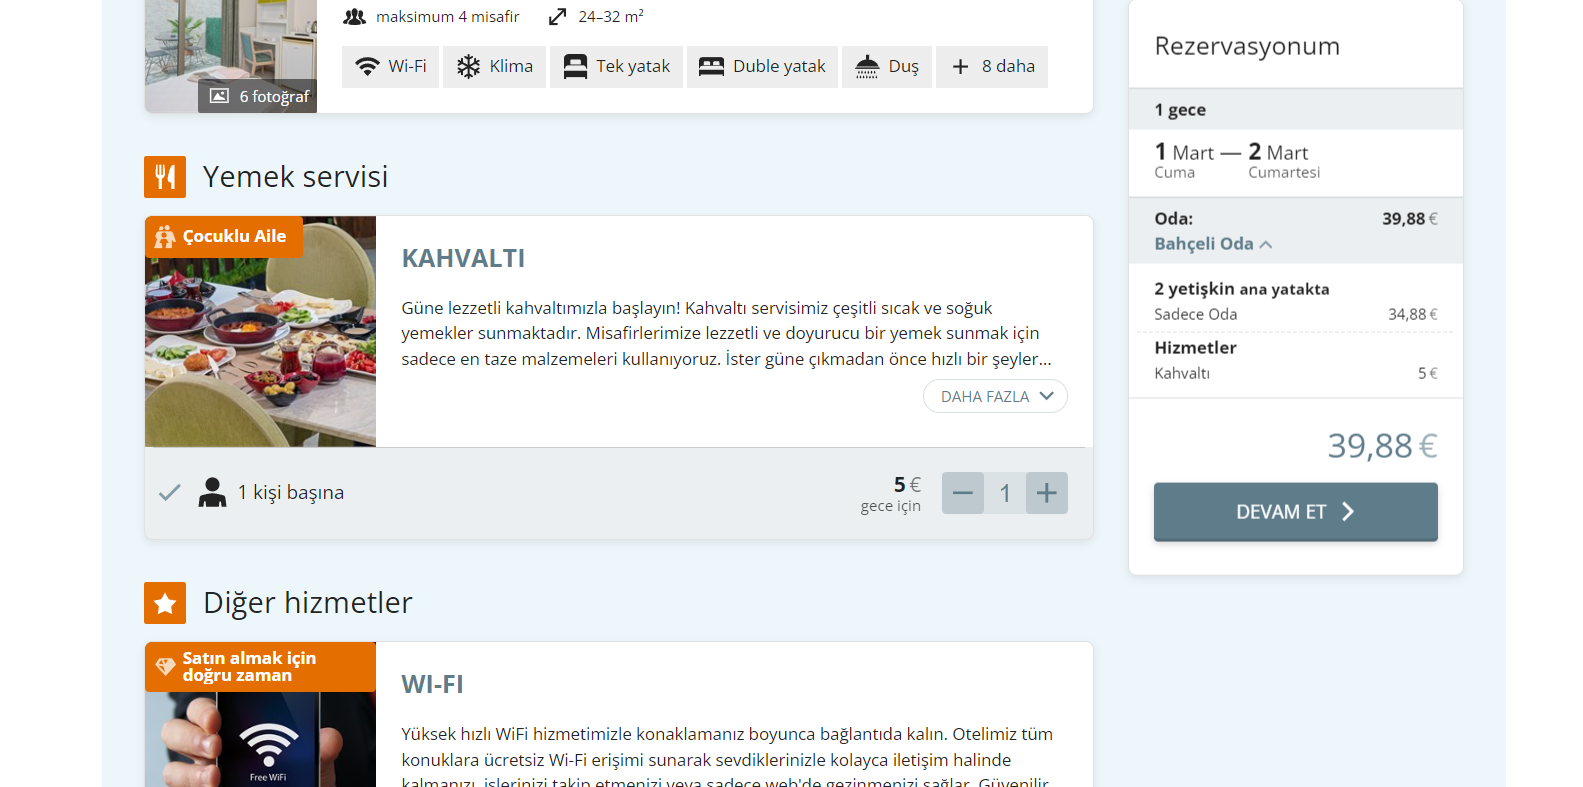This screenshot has width=1583, height=787.
Task: Click the 2 yetişkin ana yatakta line
Action: coord(1242,289)
